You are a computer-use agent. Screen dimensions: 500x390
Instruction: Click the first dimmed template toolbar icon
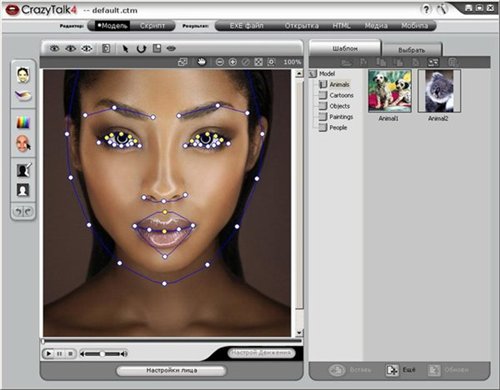(x=346, y=62)
